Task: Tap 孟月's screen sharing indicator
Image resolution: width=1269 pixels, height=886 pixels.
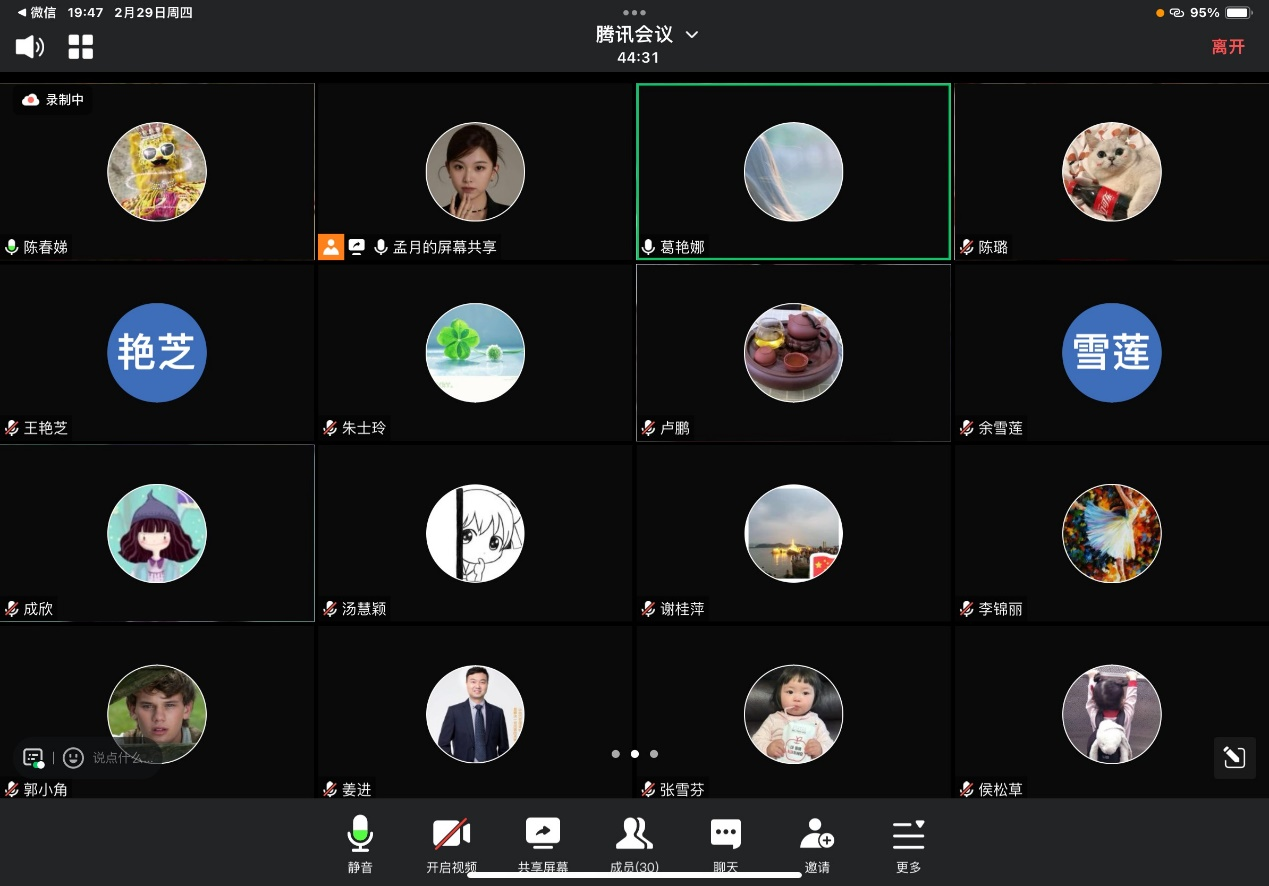Action: 356,246
